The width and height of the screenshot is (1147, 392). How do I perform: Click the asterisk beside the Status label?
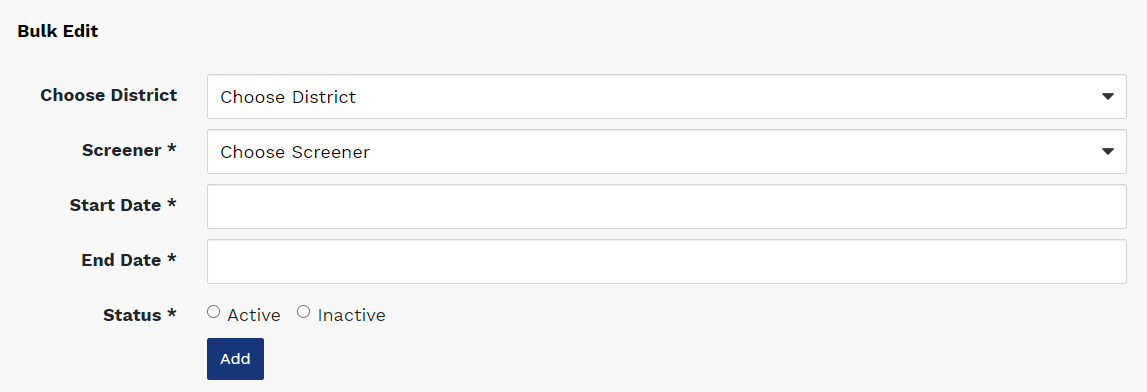(172, 313)
